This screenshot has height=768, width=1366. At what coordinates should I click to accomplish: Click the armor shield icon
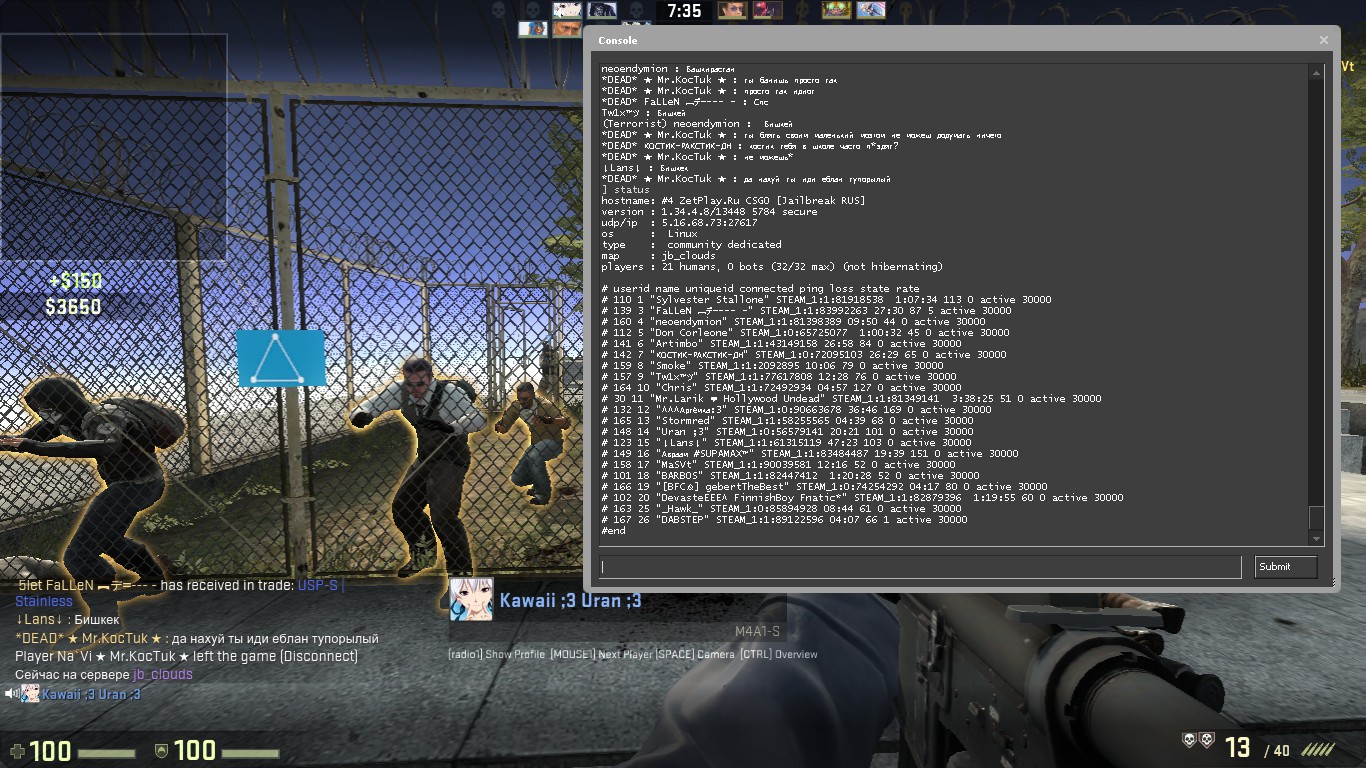(x=161, y=750)
